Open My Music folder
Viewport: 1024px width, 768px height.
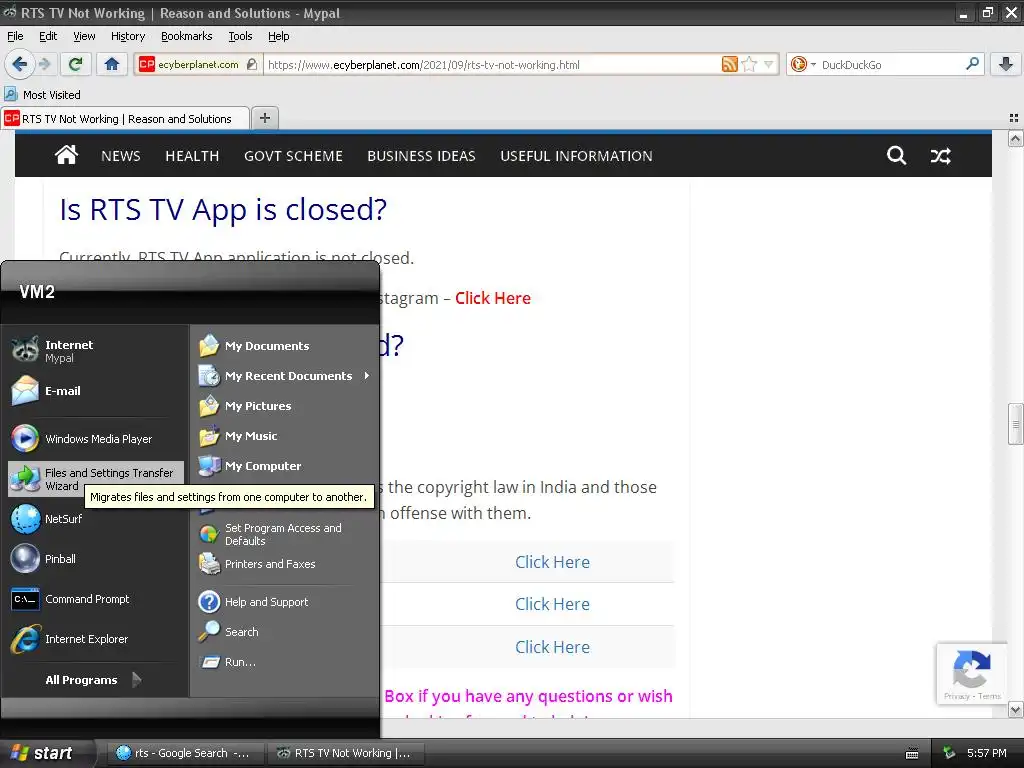click(285, 436)
